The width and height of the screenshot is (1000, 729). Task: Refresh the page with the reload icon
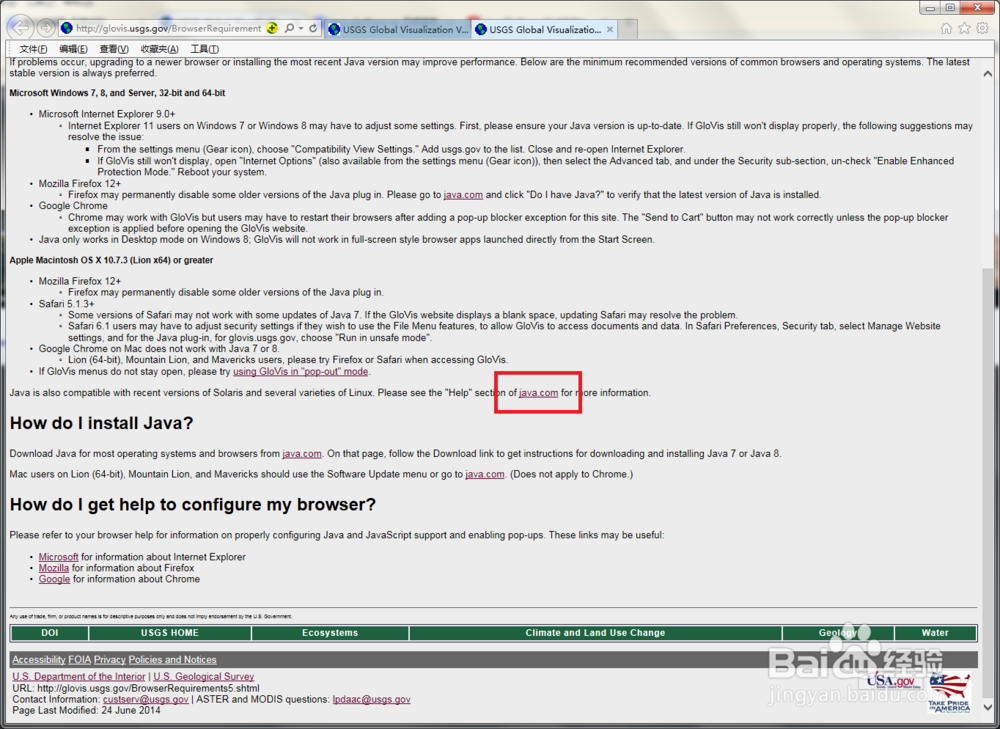coord(313,28)
